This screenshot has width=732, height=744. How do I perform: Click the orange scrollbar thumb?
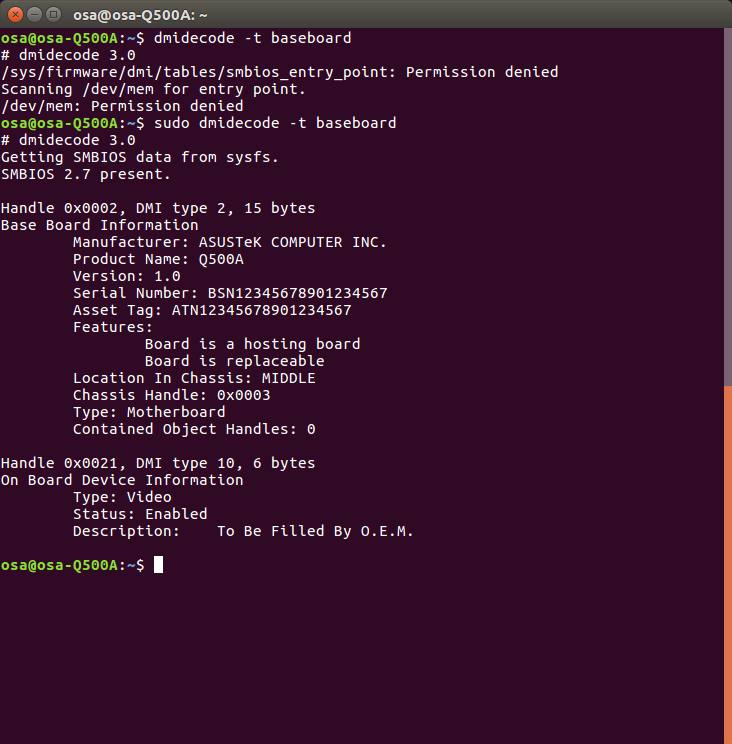[x=727, y=560]
